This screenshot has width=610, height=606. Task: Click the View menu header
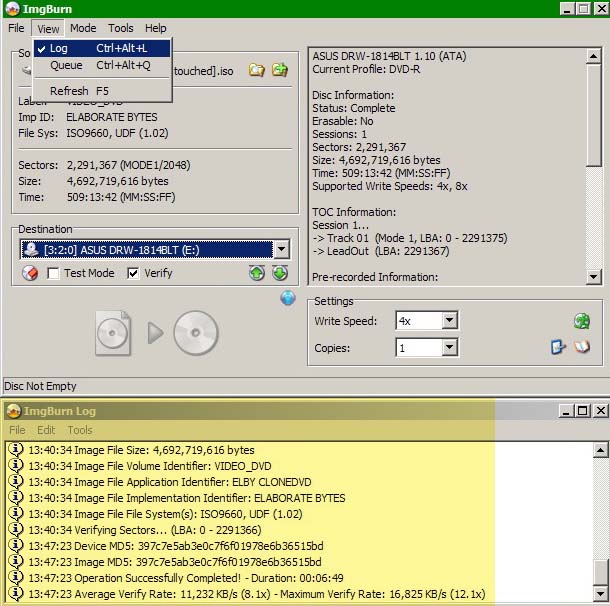[48, 28]
